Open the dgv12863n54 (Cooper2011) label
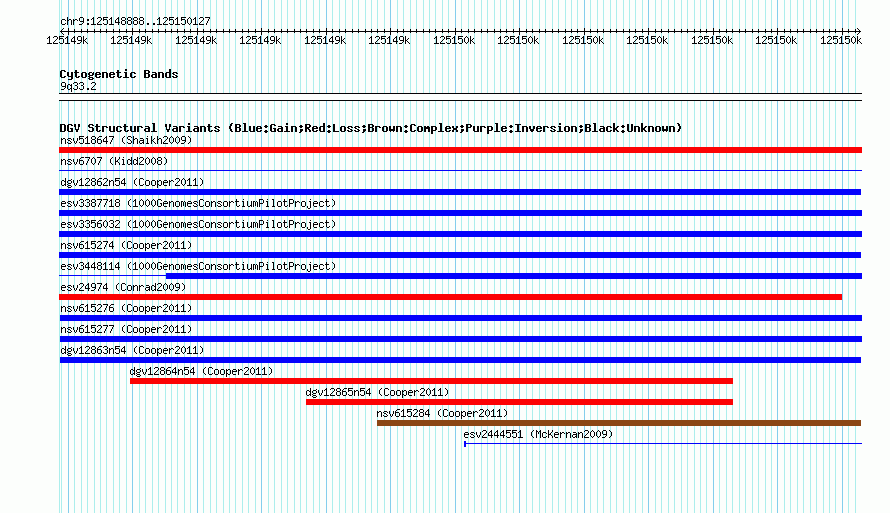The width and height of the screenshot is (890, 513). tap(132, 350)
